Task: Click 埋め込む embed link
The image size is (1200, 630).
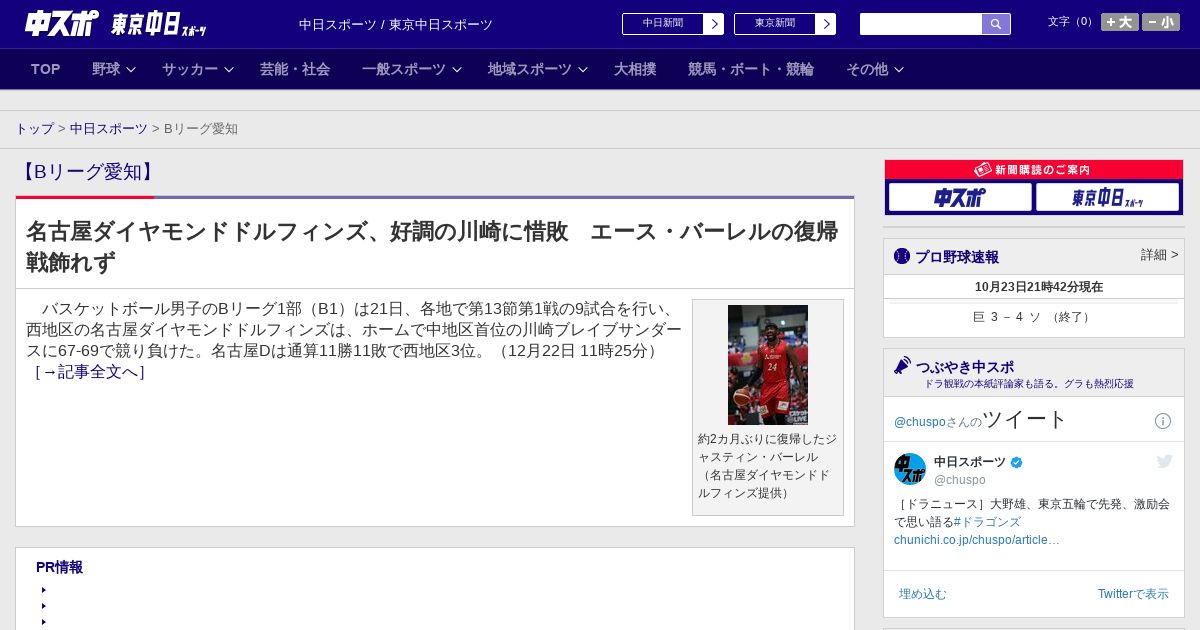Action: (922, 594)
